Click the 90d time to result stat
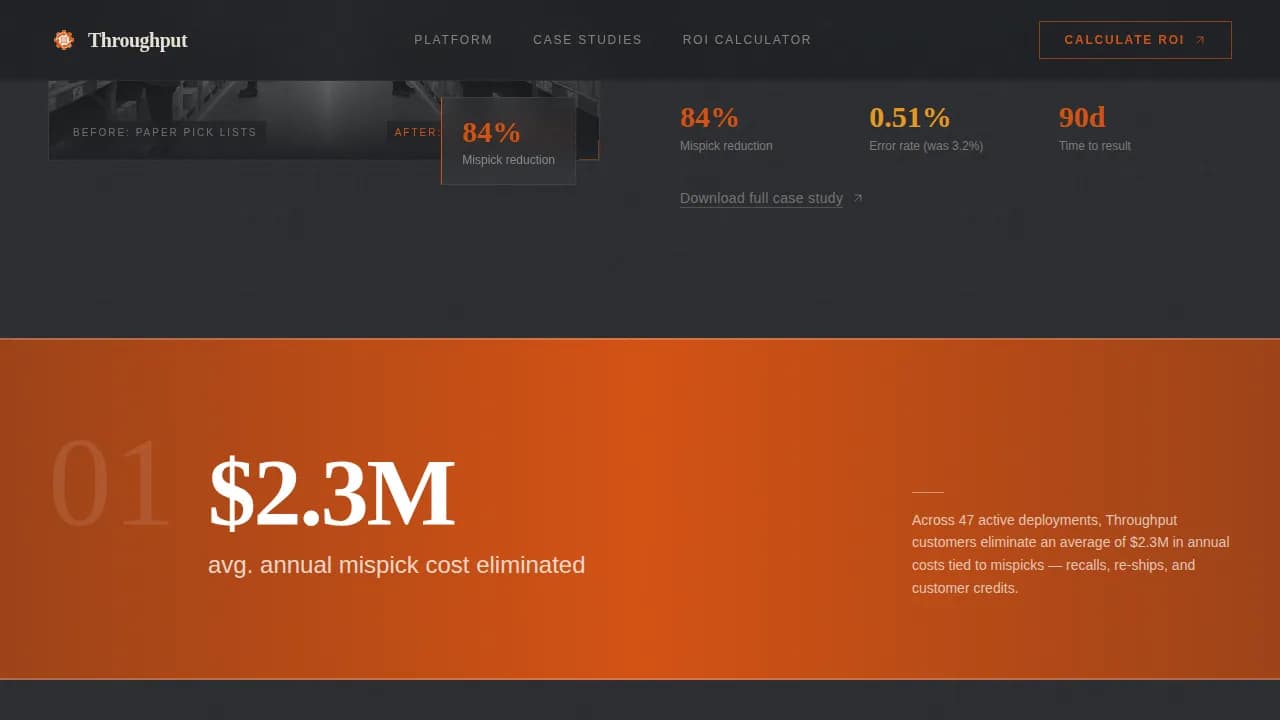The height and width of the screenshot is (720, 1280). [1095, 128]
